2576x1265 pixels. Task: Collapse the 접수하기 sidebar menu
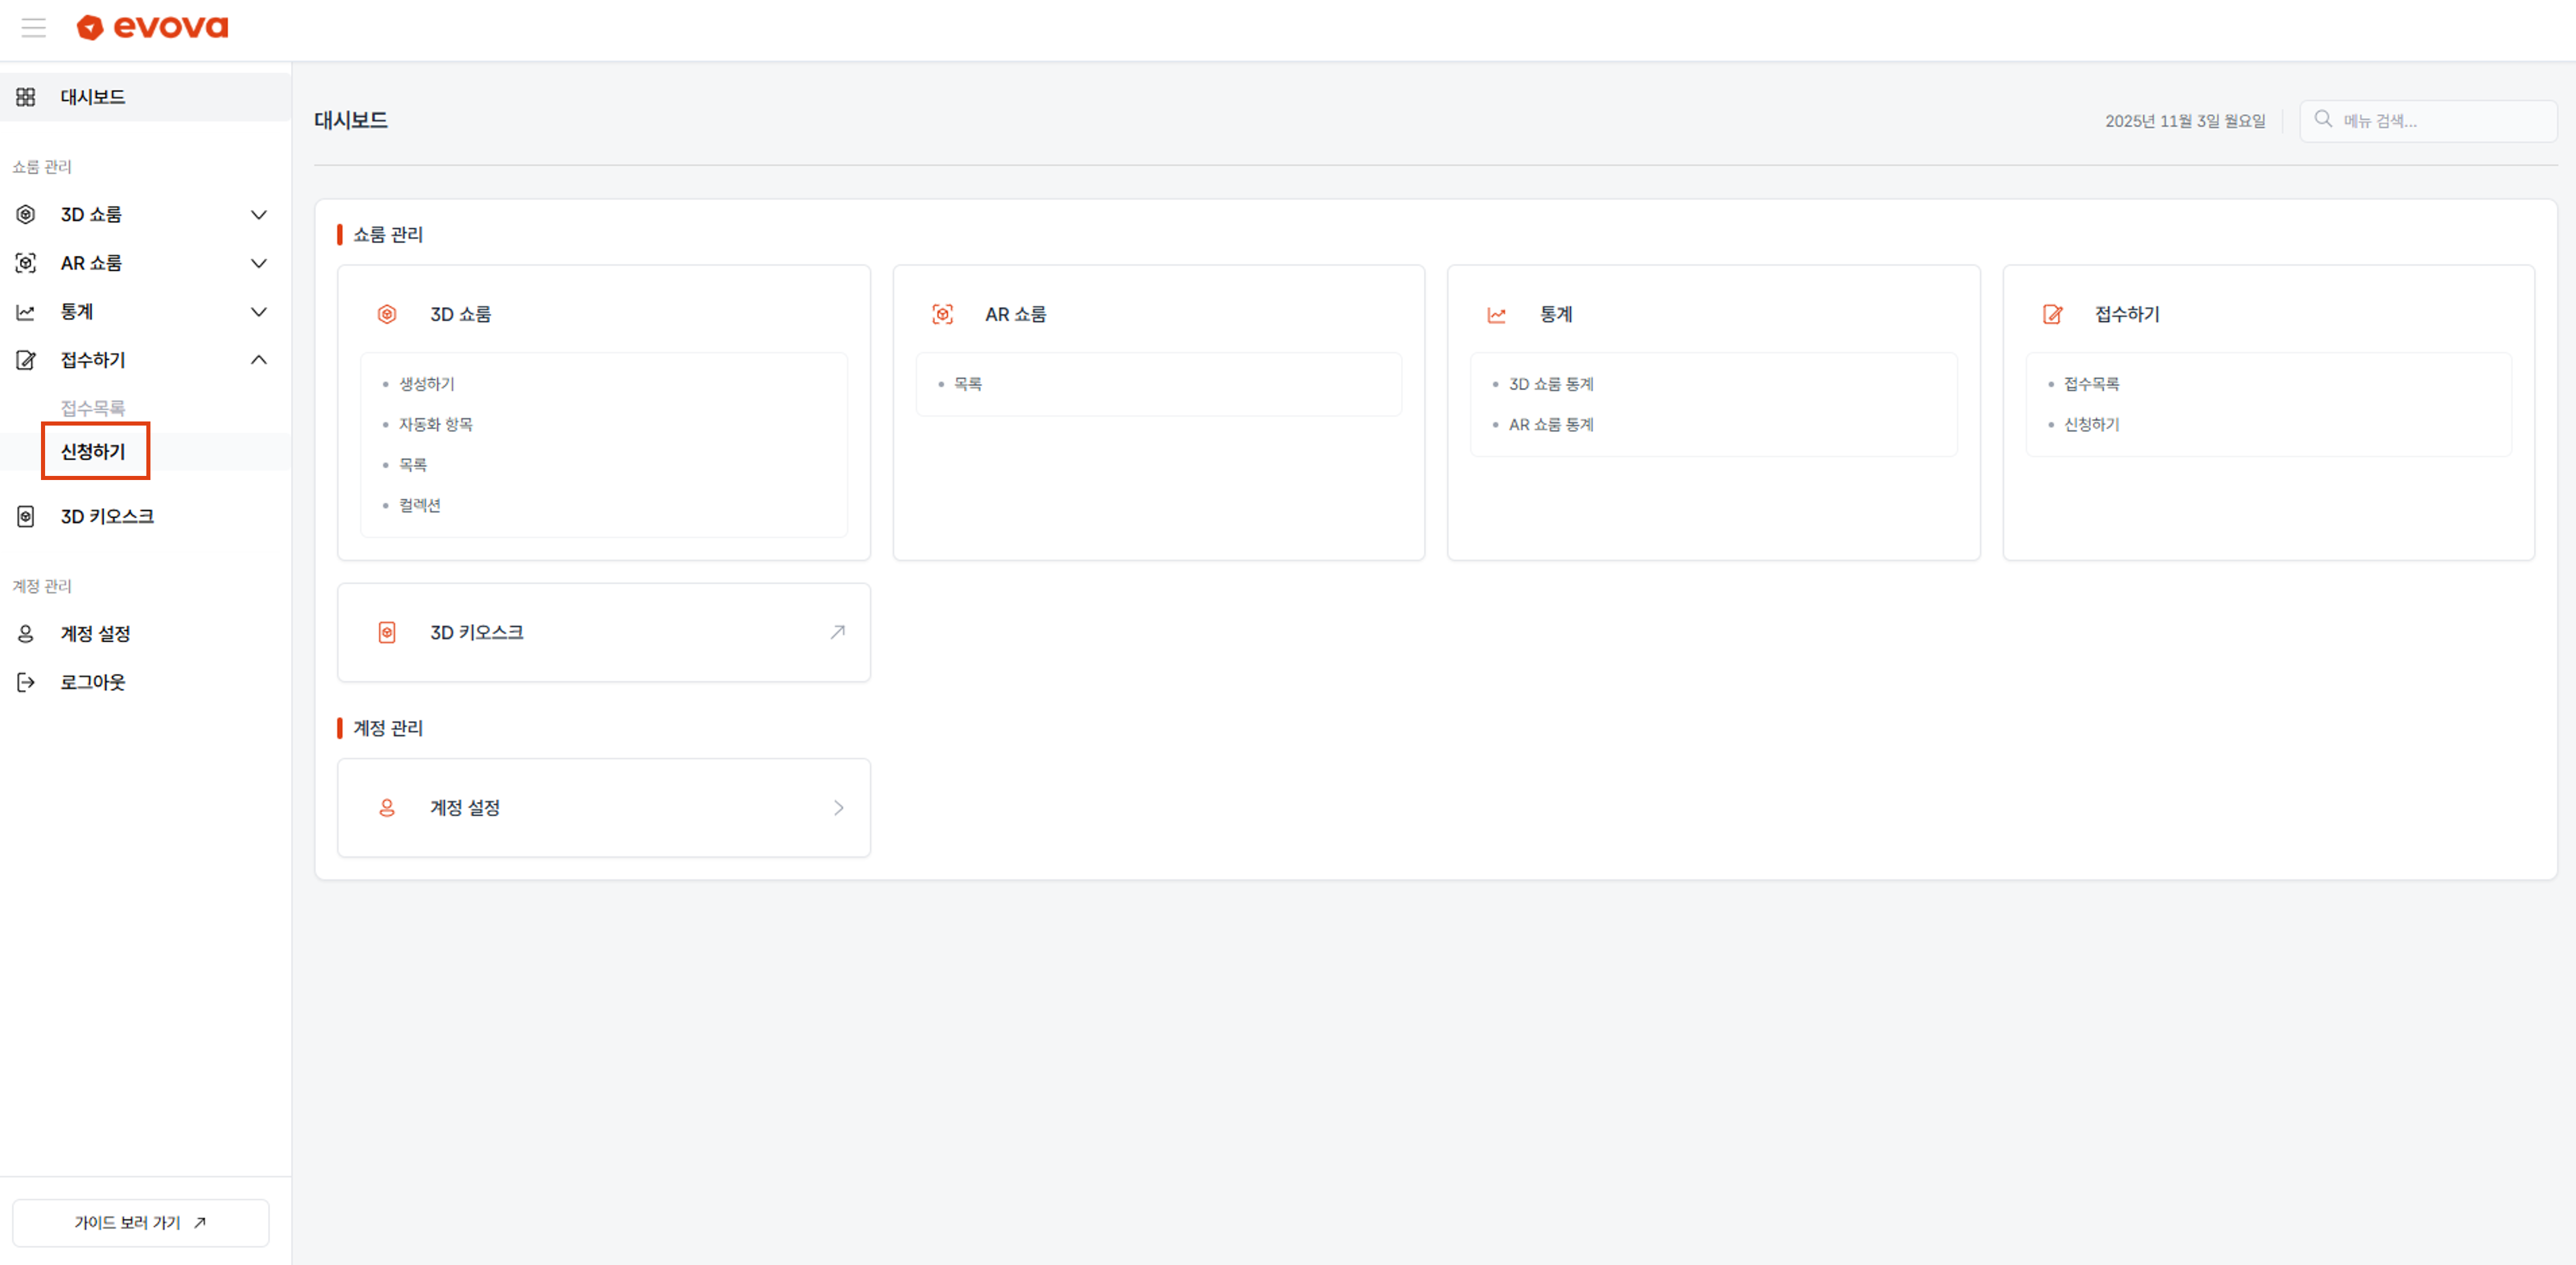point(258,360)
